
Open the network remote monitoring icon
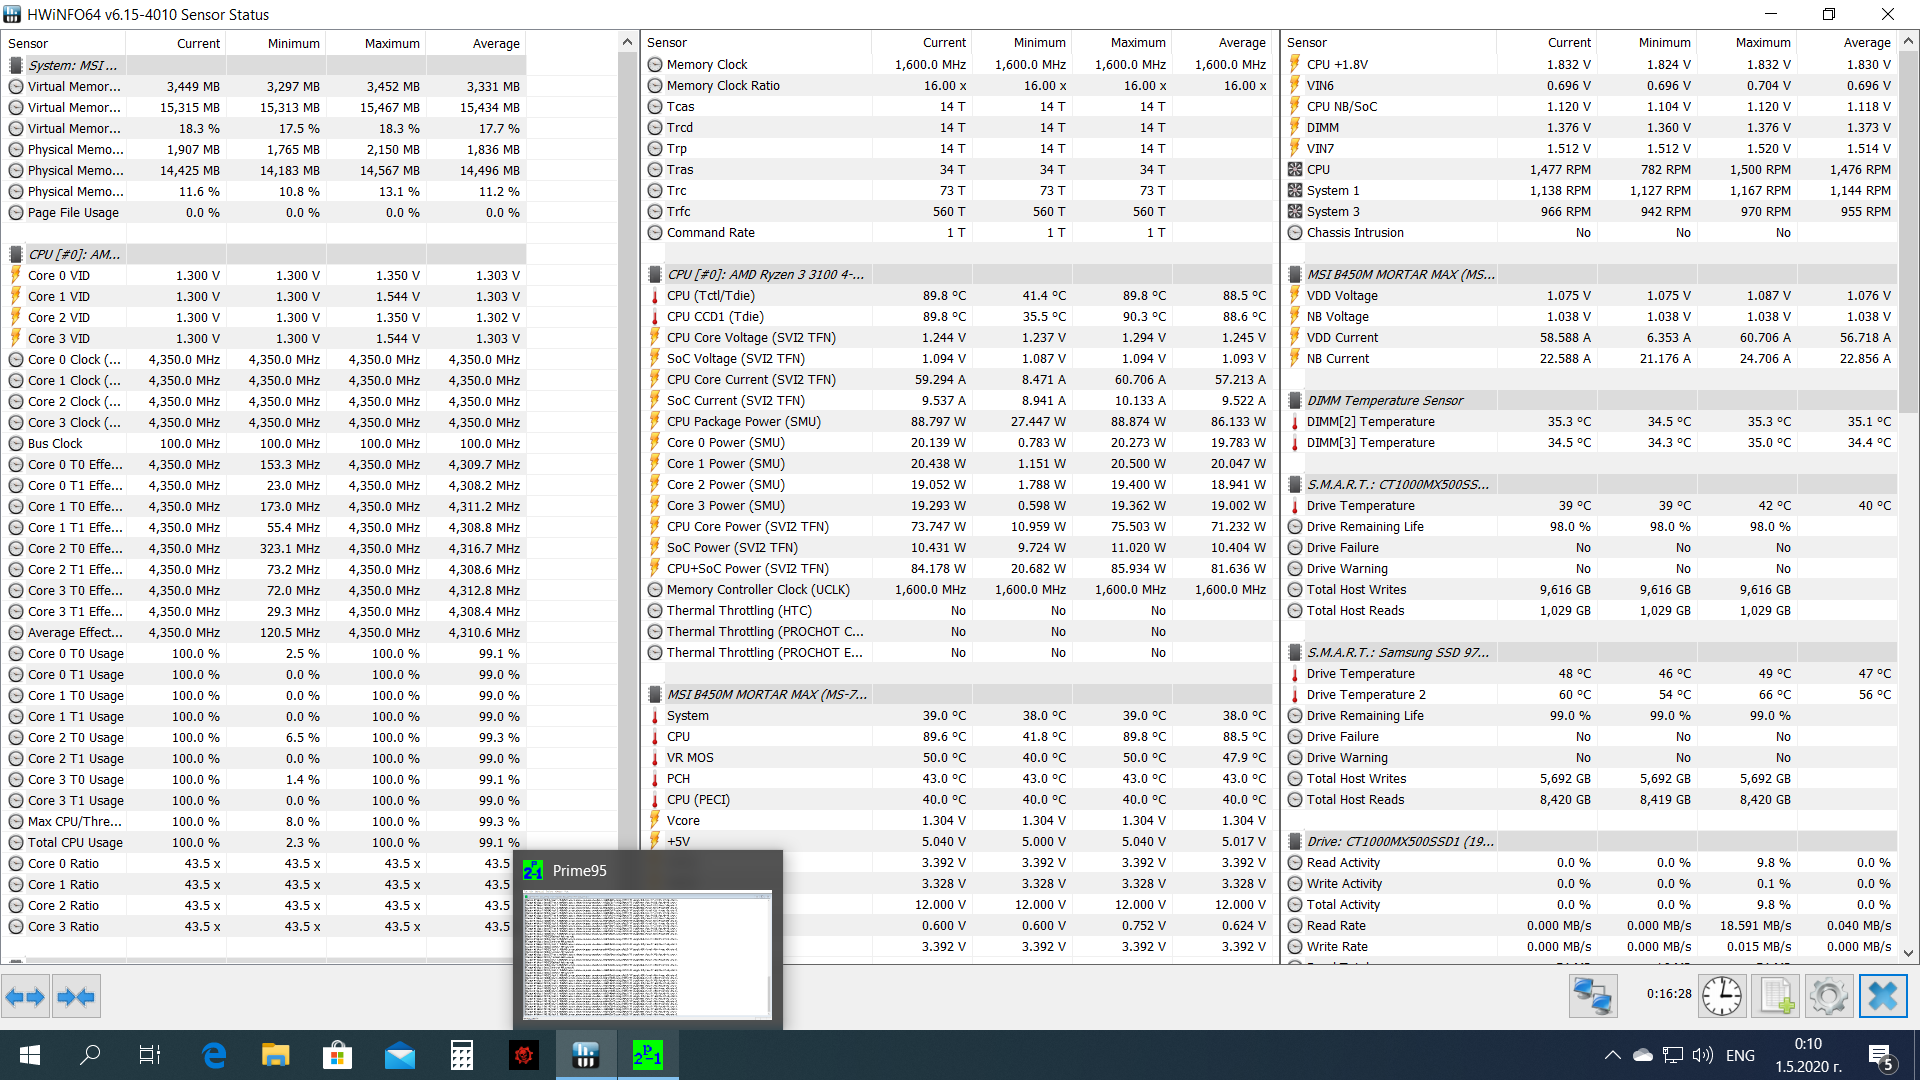tap(1593, 996)
